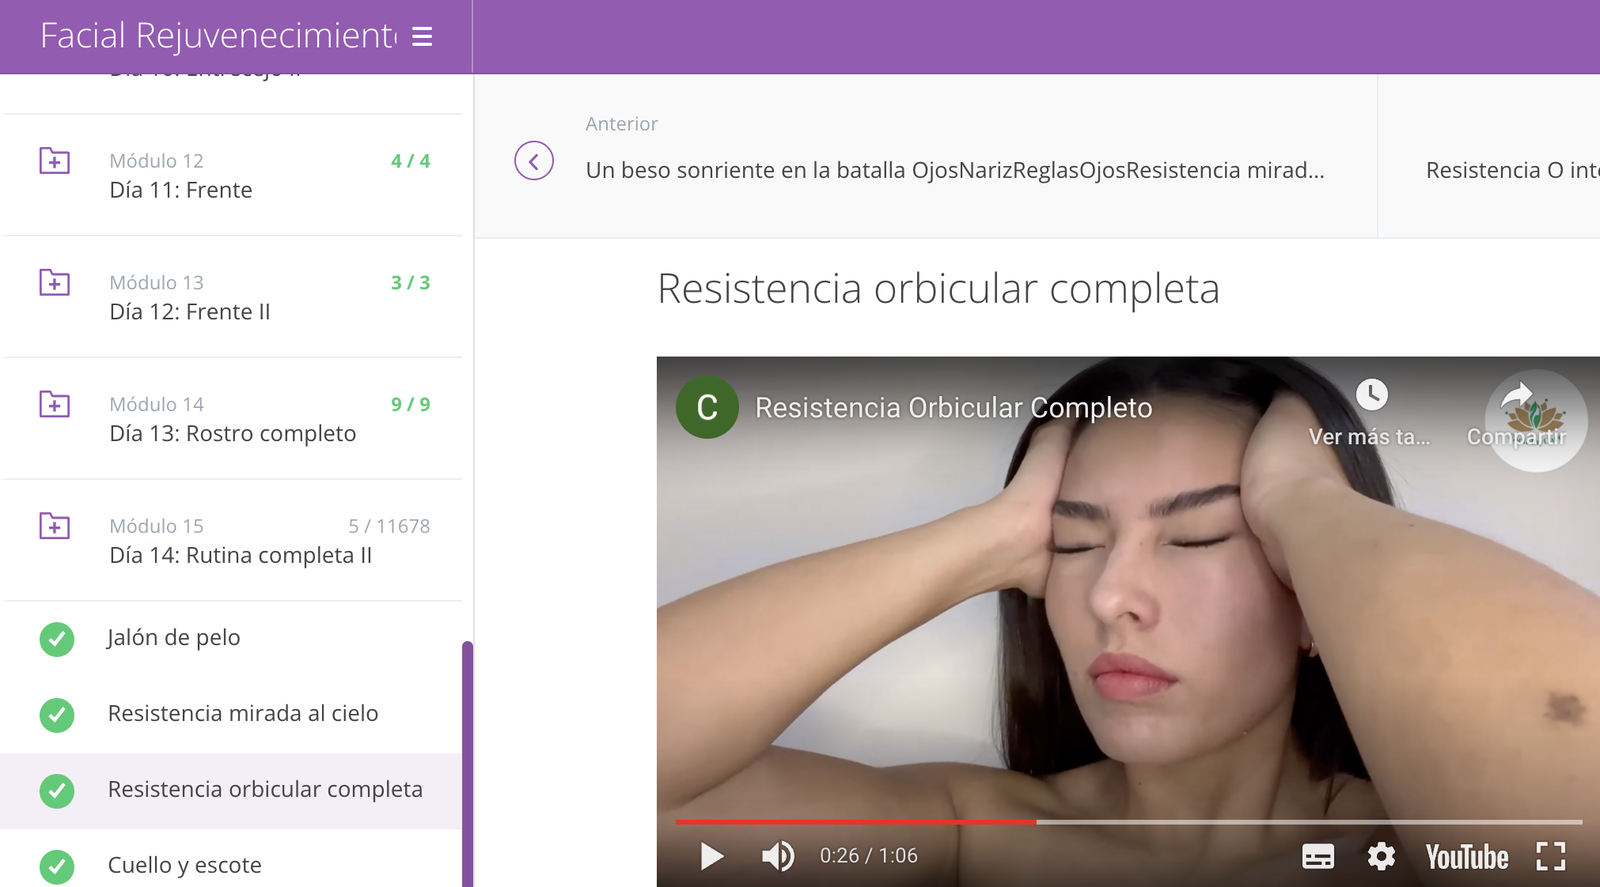Enter fullscreen video mode
Screen dimensions: 1600x887
coord(1550,856)
